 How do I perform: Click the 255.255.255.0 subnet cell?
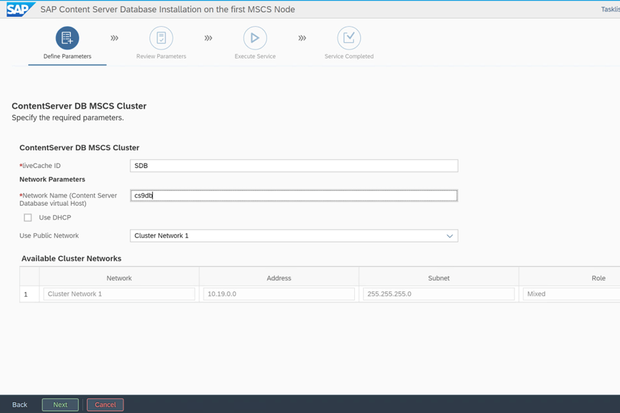439,294
